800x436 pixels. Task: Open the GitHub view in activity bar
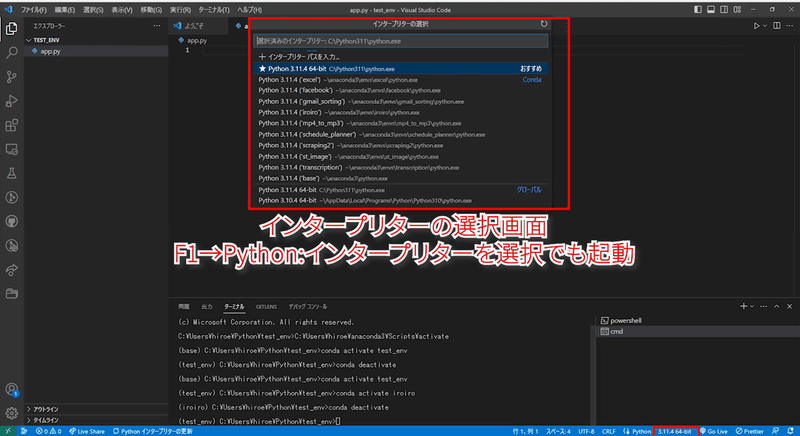[11, 221]
